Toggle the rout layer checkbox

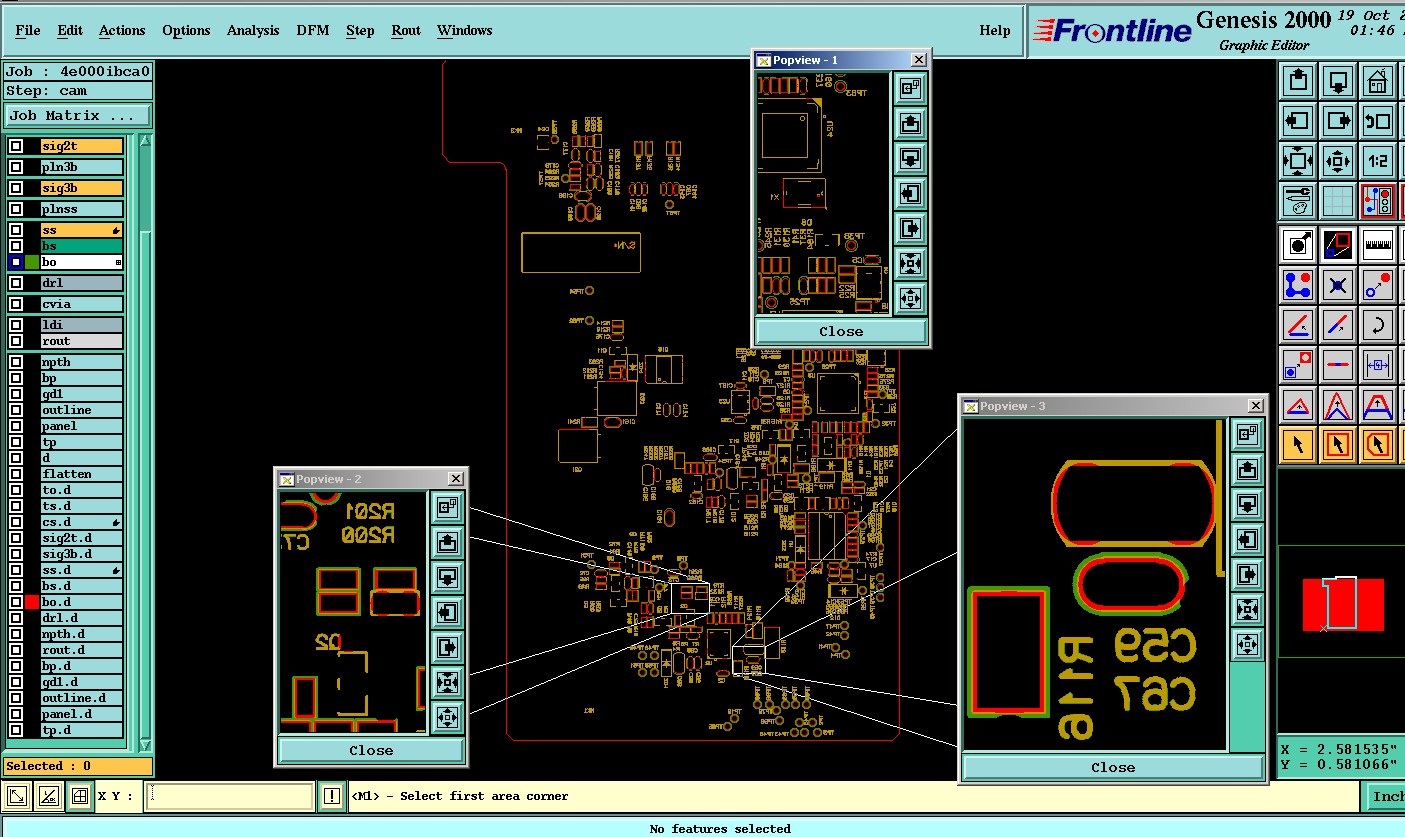(x=16, y=341)
